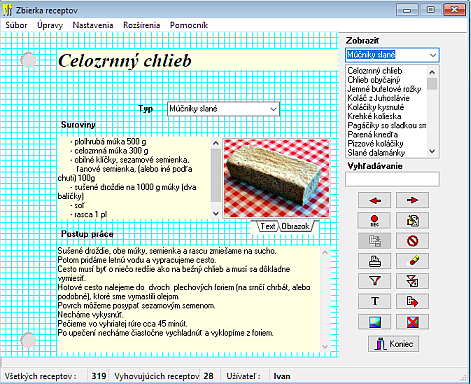This screenshot has height=384, width=471.
Task: Open text settings with T icon
Action: [374, 301]
